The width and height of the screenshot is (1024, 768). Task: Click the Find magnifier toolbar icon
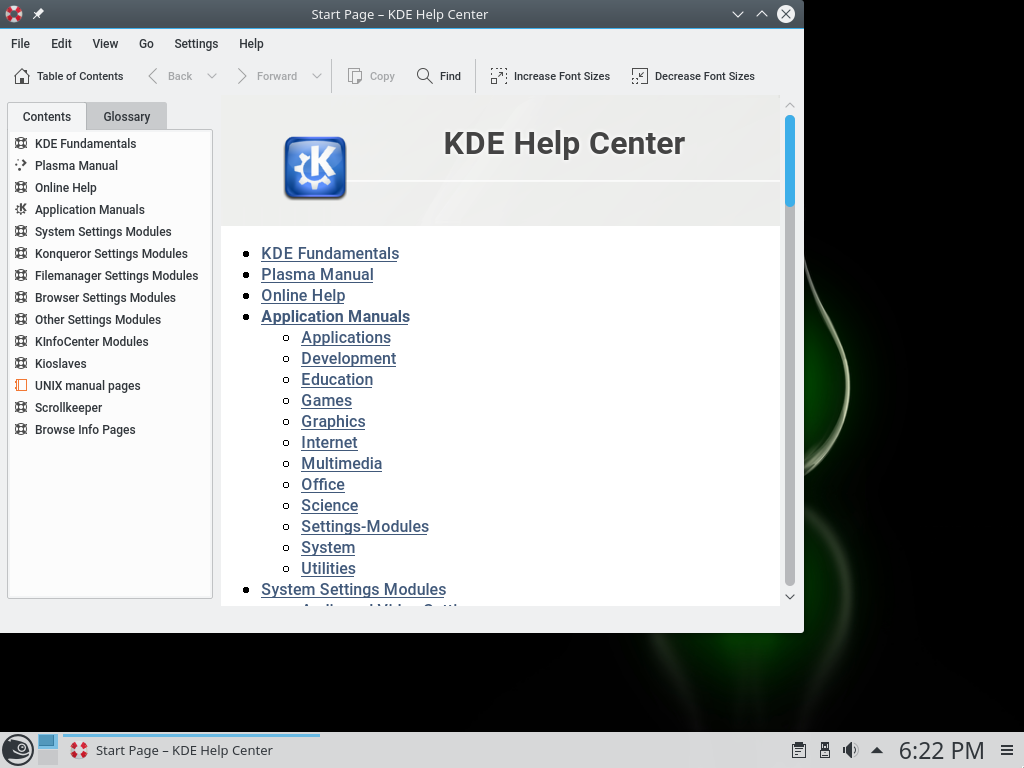[x=425, y=76]
